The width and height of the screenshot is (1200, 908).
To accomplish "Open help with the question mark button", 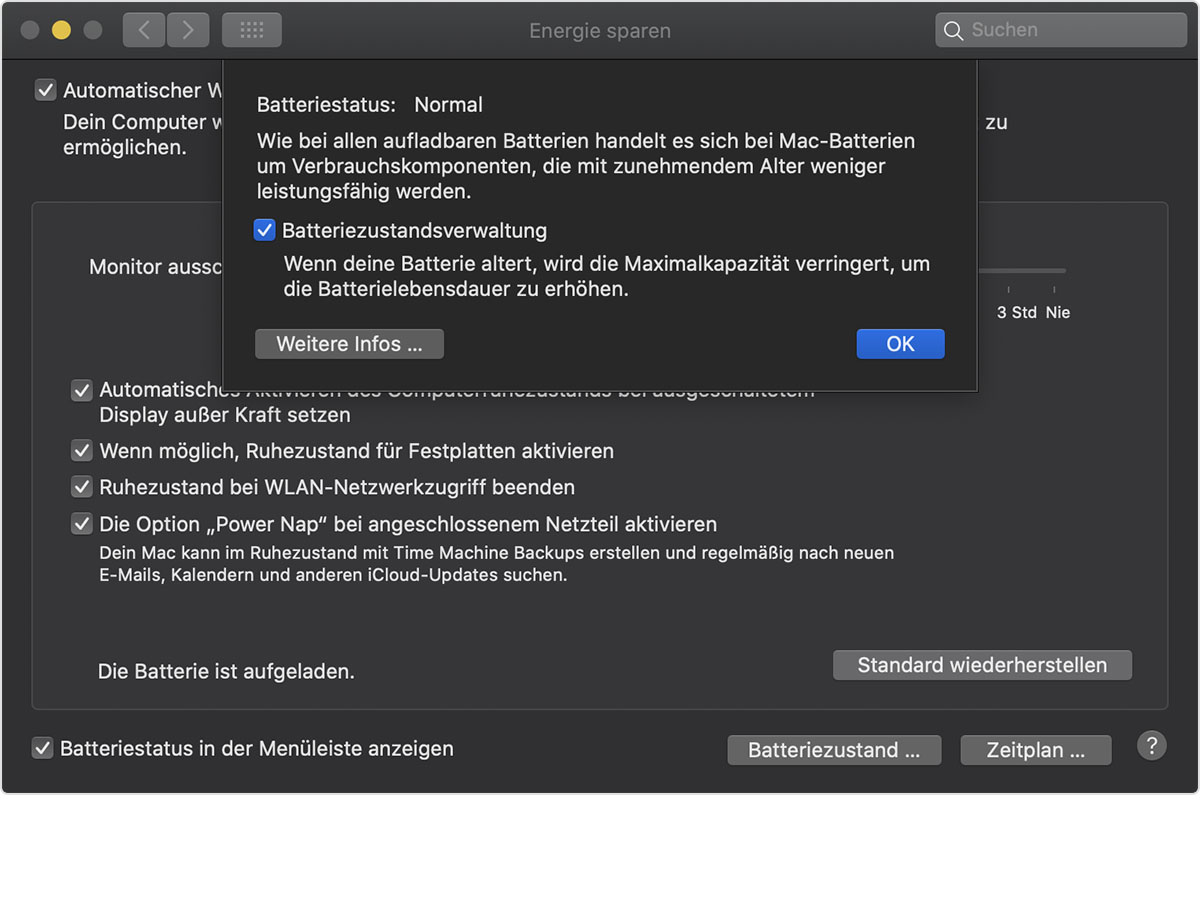I will [x=1152, y=746].
